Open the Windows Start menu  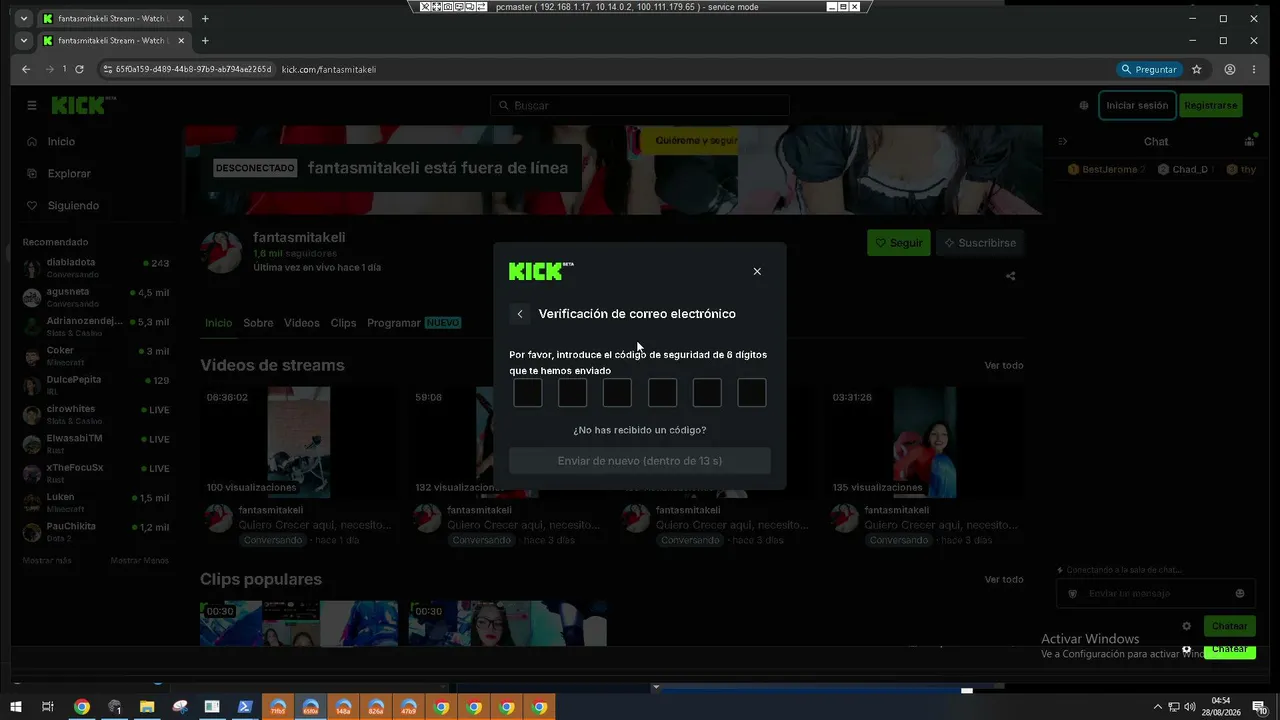[x=16, y=707]
